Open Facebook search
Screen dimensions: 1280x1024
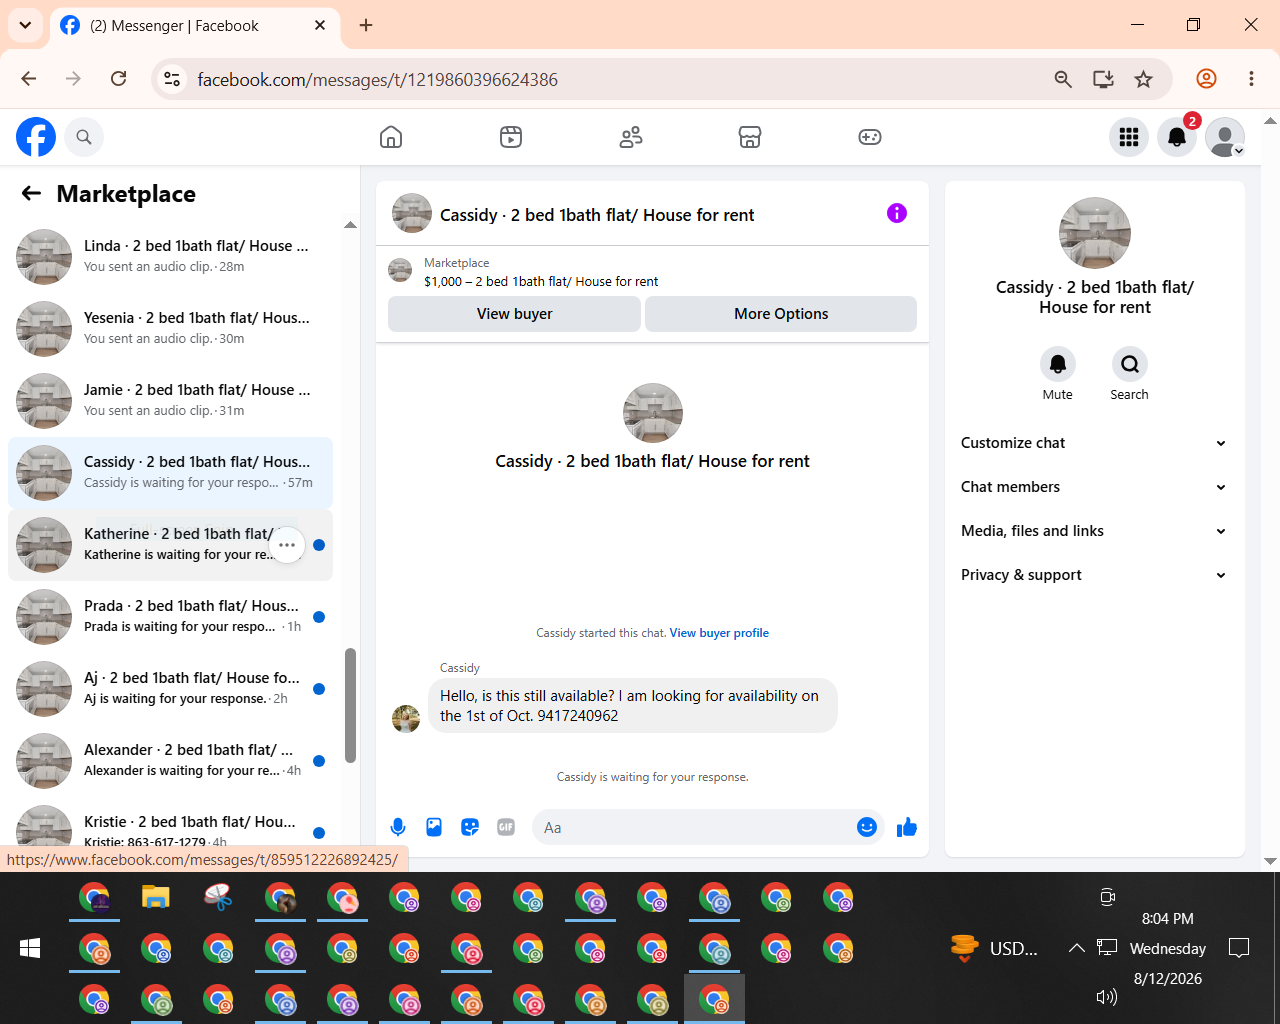(x=84, y=137)
